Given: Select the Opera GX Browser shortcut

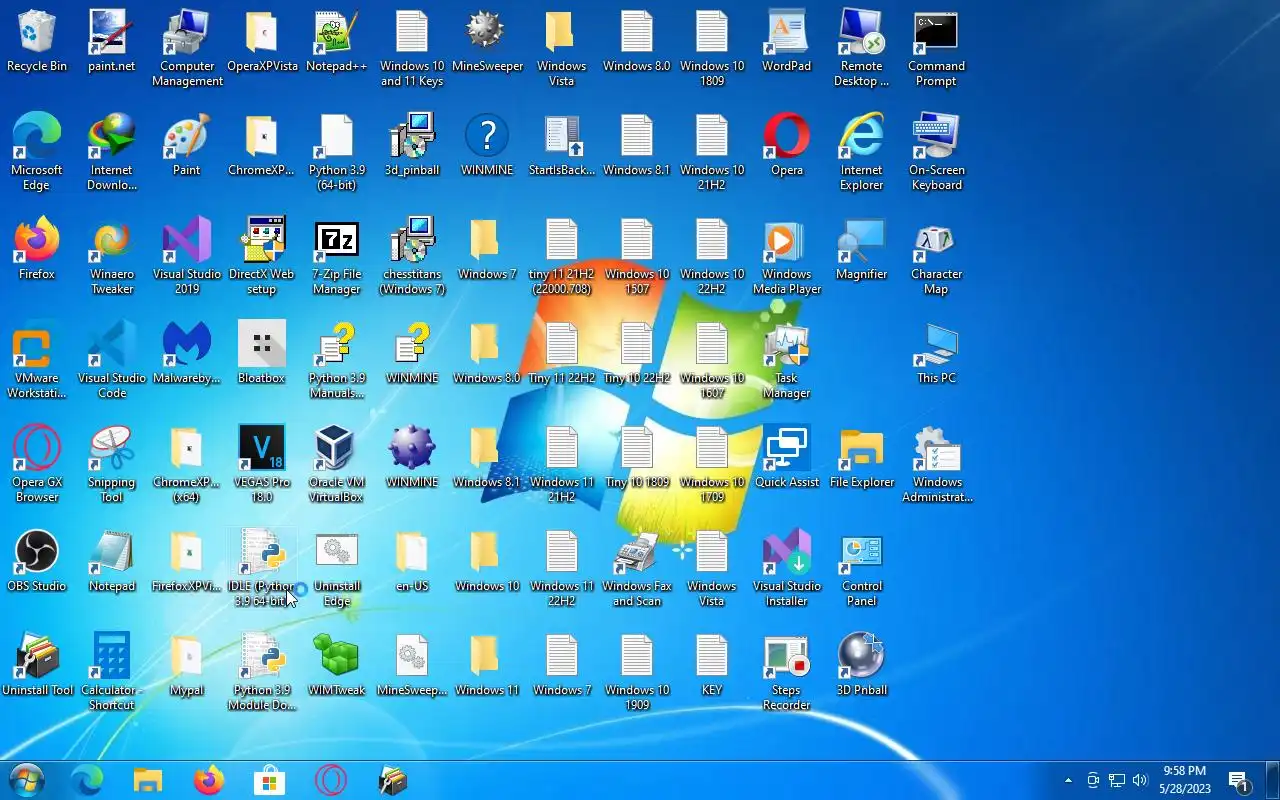Looking at the screenshot, I should tap(37, 465).
